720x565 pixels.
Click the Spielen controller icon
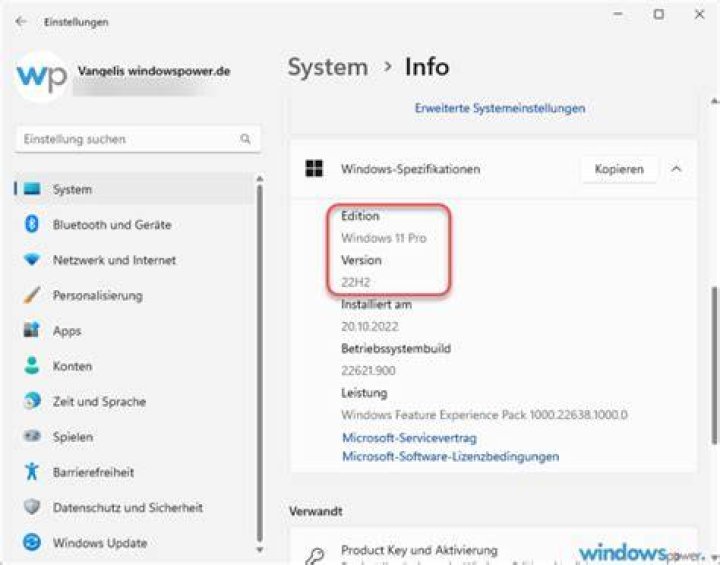click(x=32, y=436)
